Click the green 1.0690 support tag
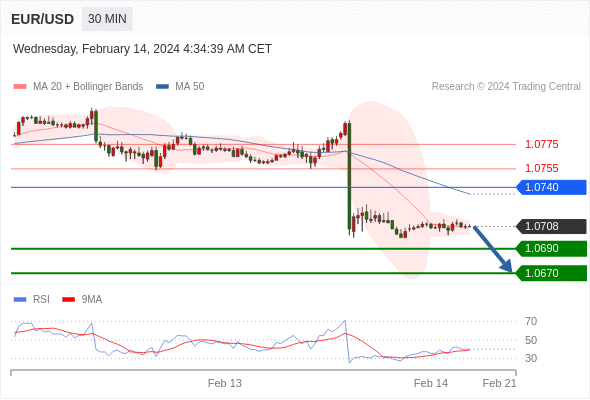 pos(551,249)
